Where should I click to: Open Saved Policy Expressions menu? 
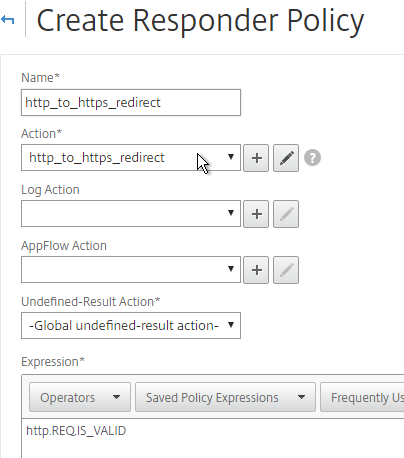225,397
